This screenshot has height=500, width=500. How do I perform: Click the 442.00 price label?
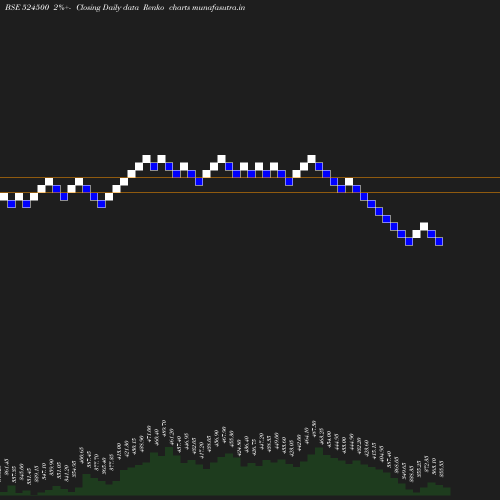[299, 443]
